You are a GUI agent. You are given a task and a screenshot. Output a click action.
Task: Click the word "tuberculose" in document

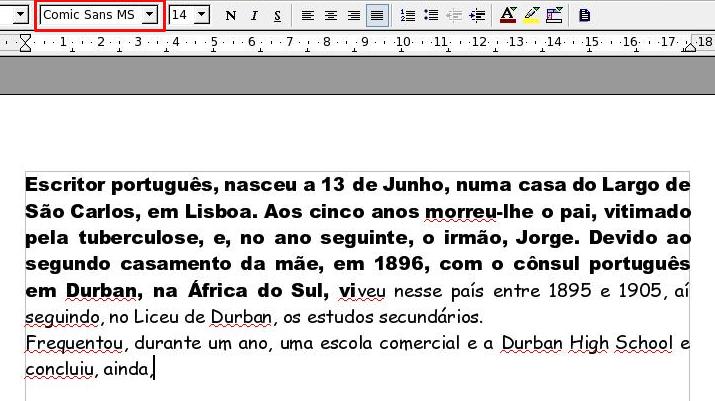pos(138,238)
